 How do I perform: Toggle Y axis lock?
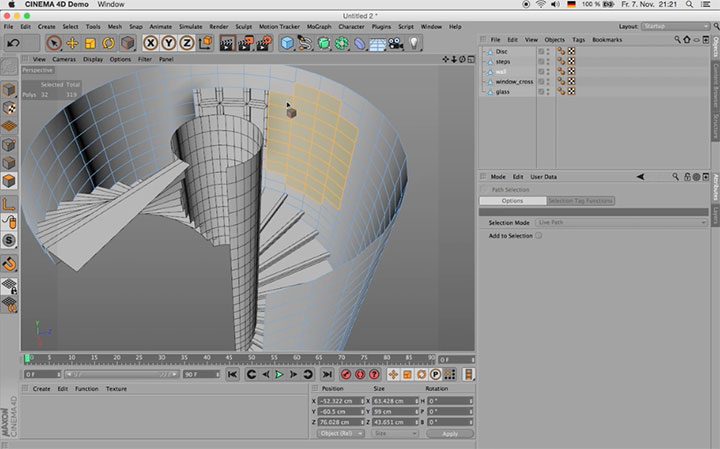click(169, 43)
